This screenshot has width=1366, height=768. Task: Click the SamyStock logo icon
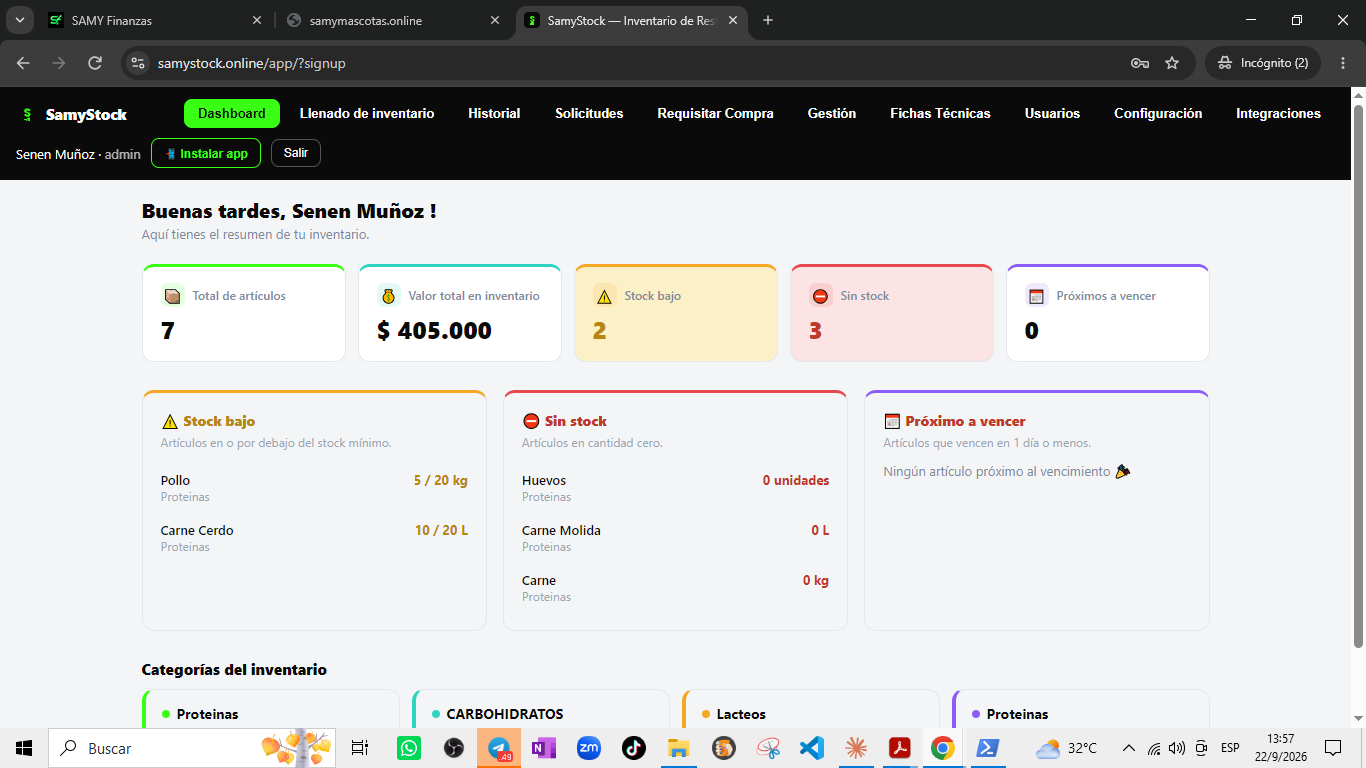click(27, 114)
